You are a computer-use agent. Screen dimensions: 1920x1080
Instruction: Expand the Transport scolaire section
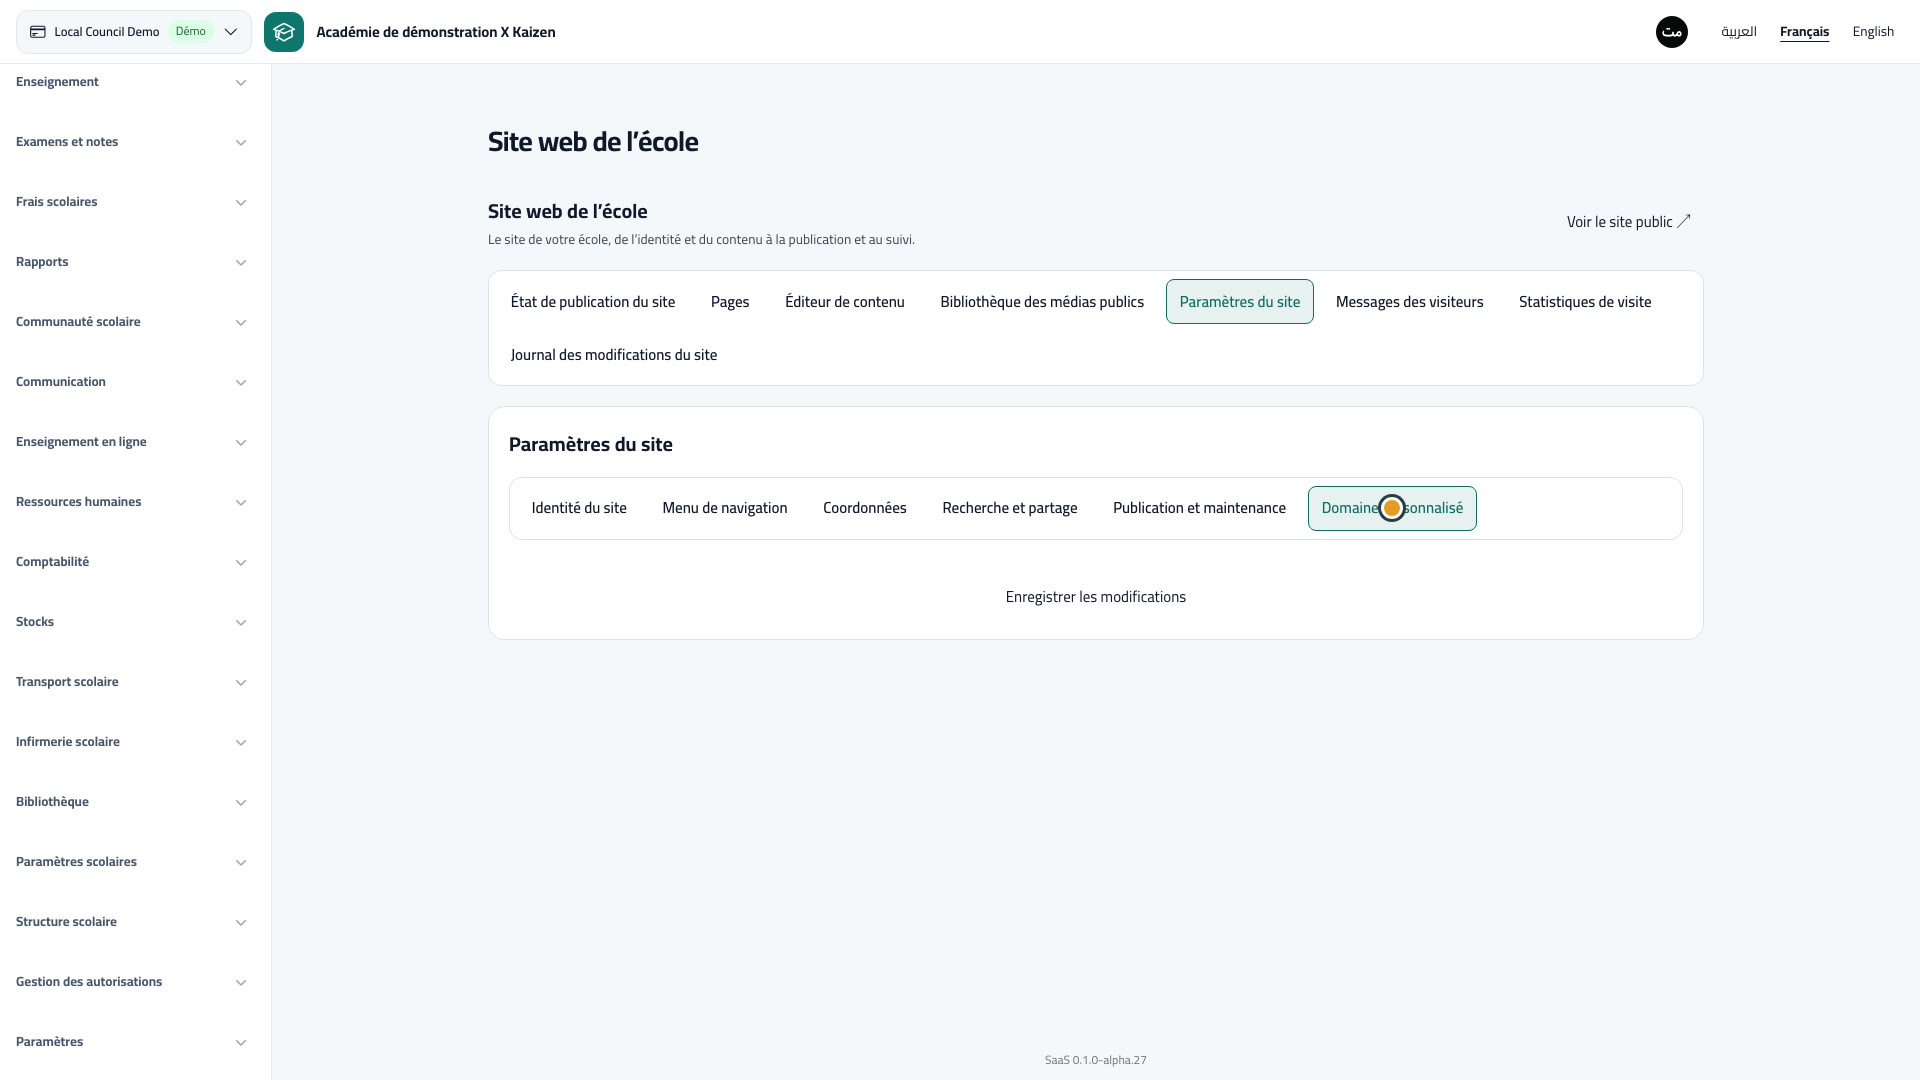pyautogui.click(x=131, y=682)
